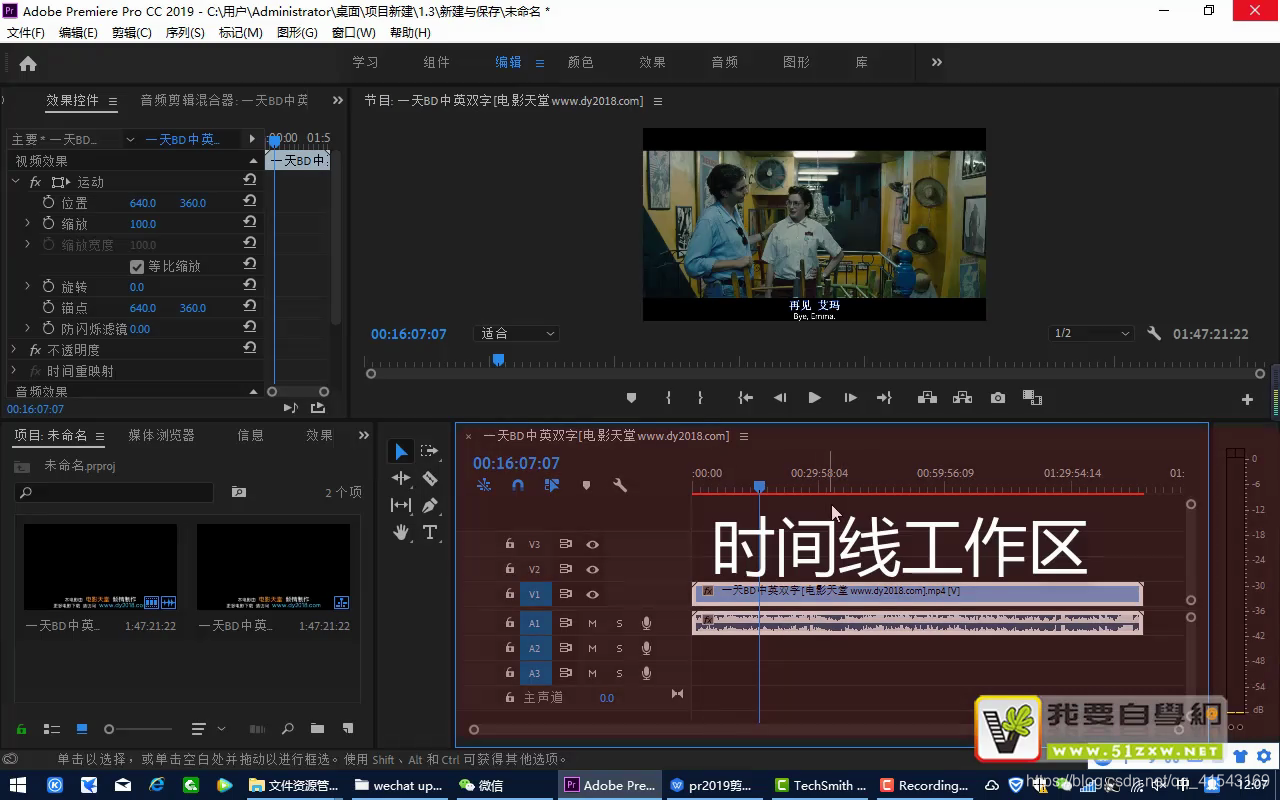Solo the A2 audio track
Image resolution: width=1280 pixels, height=800 pixels.
(x=619, y=648)
